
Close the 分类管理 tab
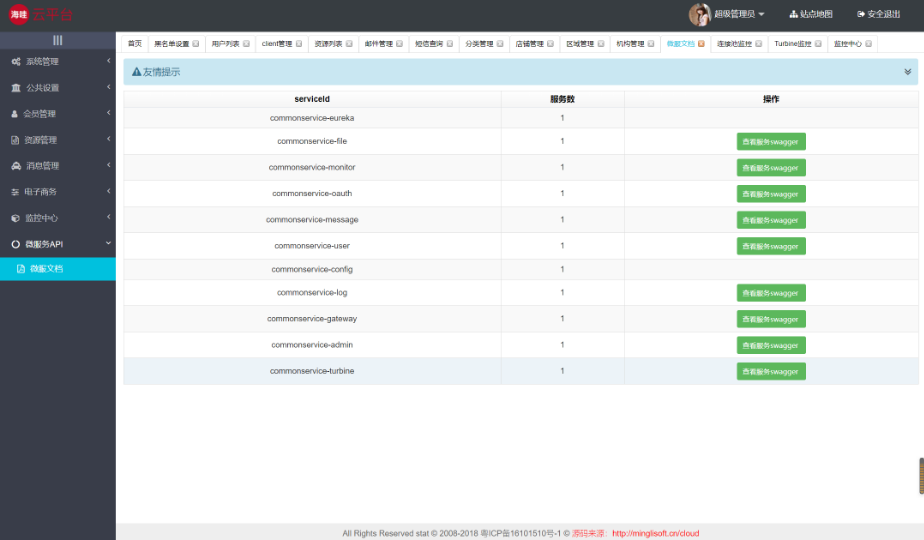tap(500, 44)
